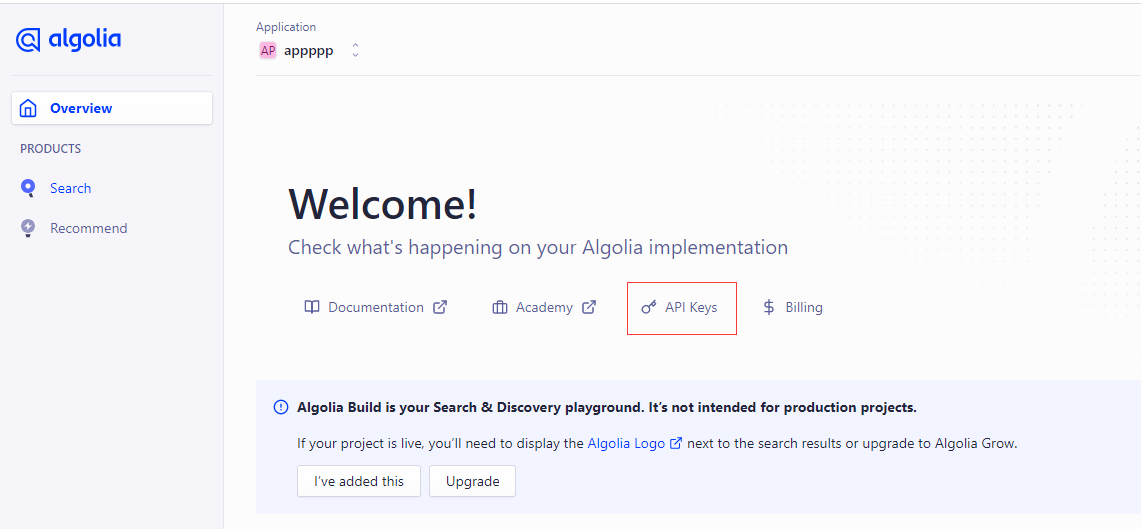This screenshot has height=529, width=1141.
Task: Click the PRODUCTS section heading
Action: (50, 148)
